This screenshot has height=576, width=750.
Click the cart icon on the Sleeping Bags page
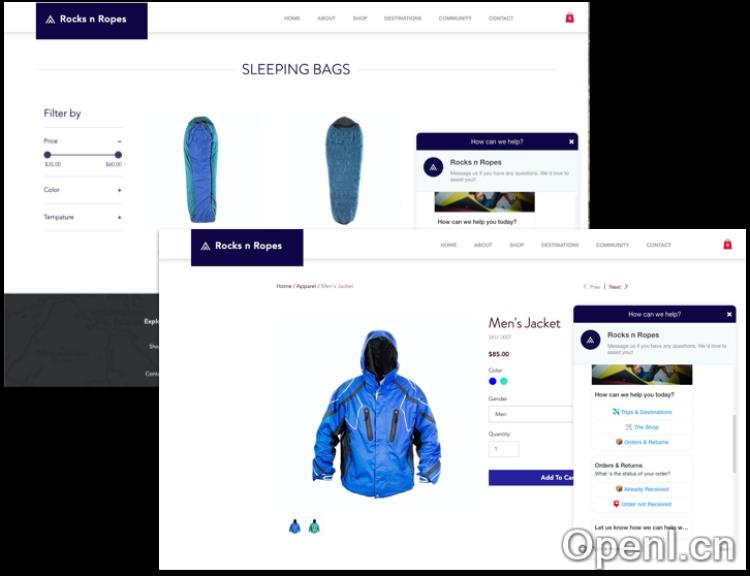pos(569,18)
